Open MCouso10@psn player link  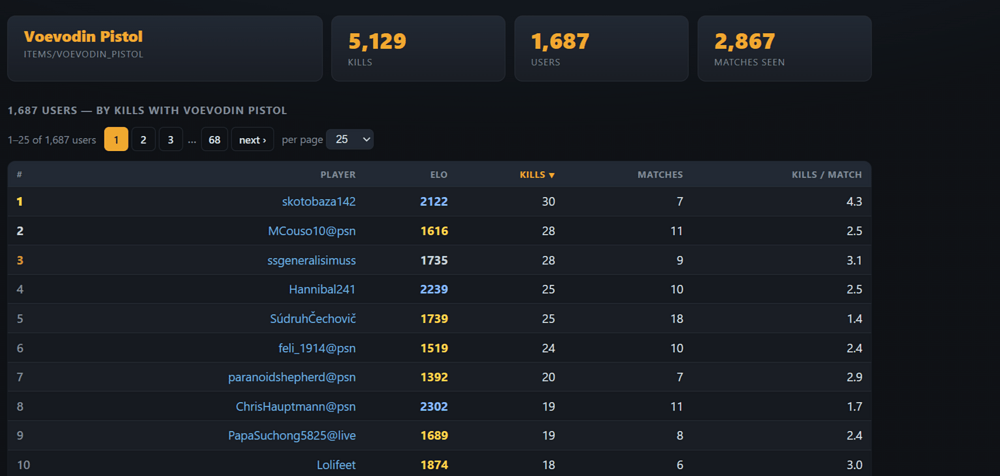tap(312, 231)
